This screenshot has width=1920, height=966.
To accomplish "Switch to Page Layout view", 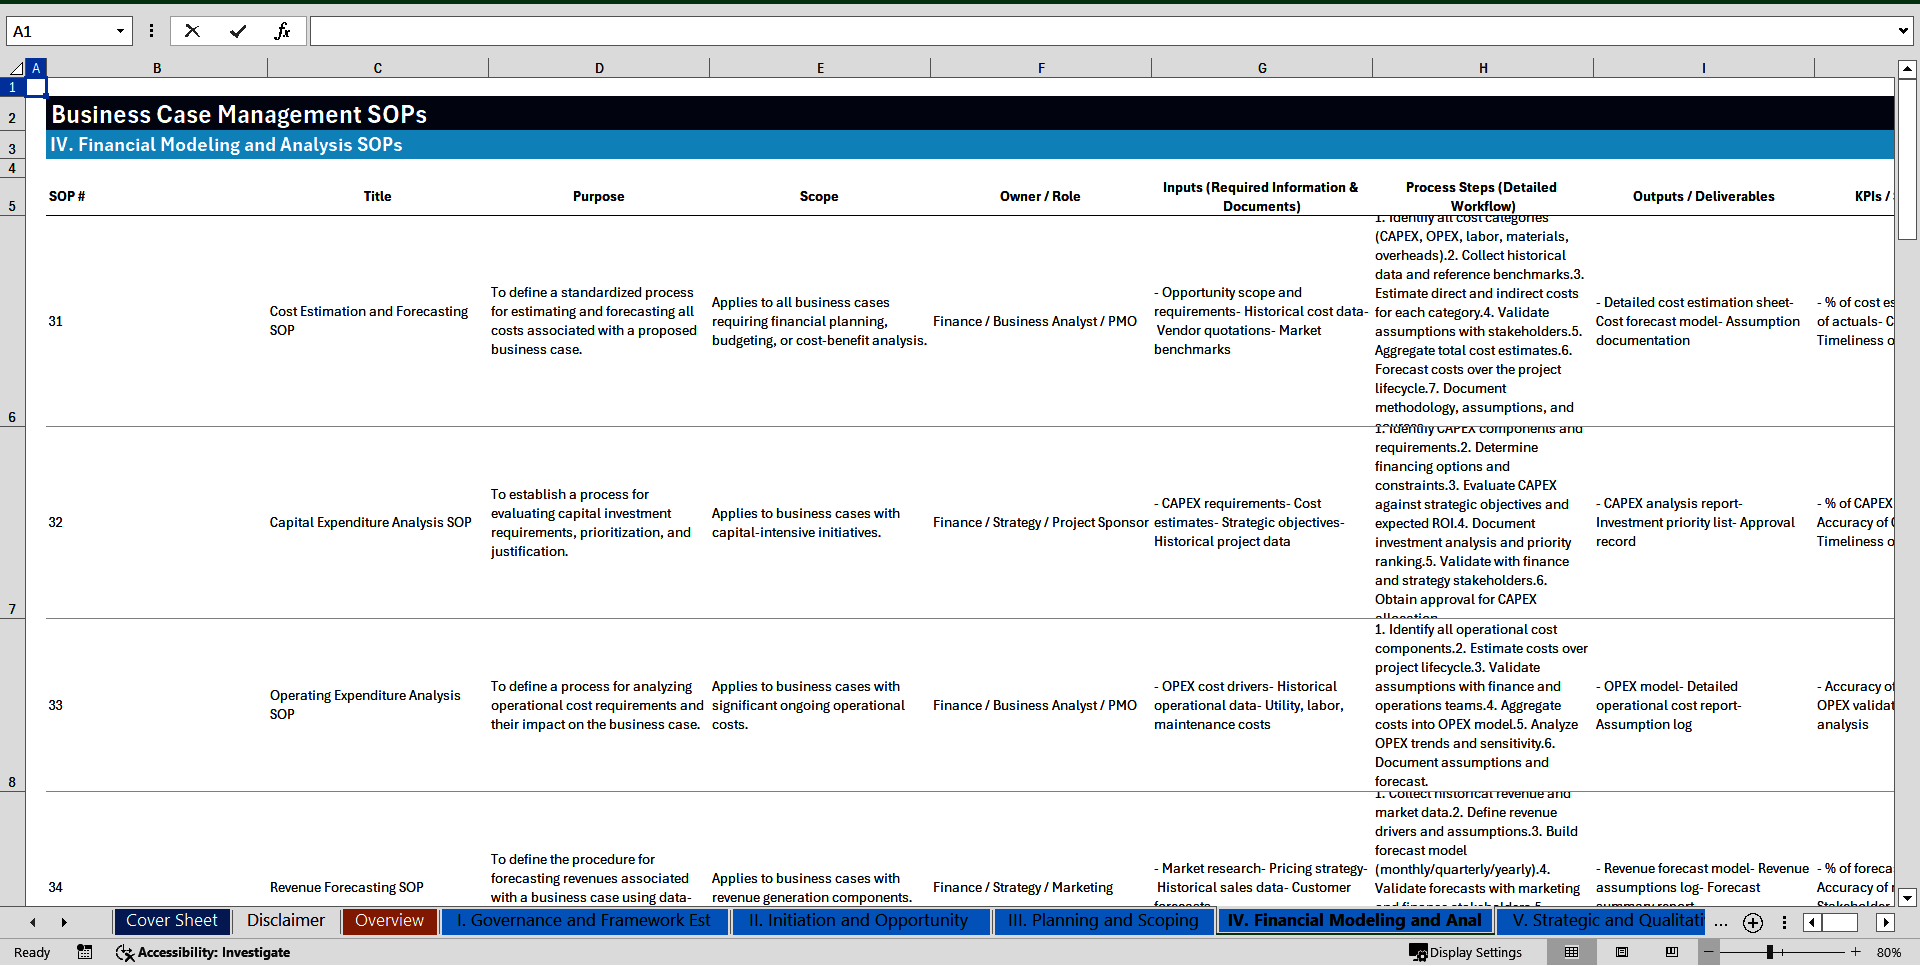I will click(x=1622, y=952).
